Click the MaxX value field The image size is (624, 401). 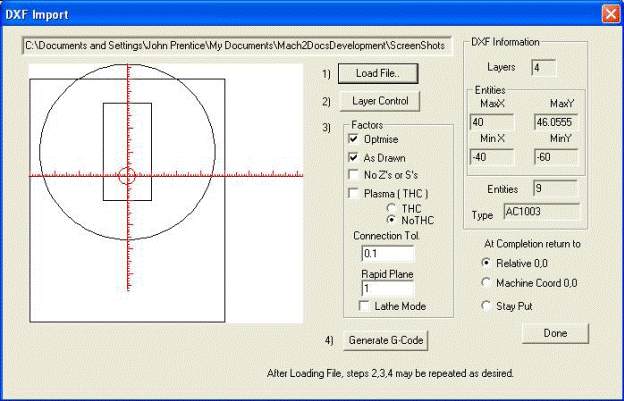(x=491, y=123)
